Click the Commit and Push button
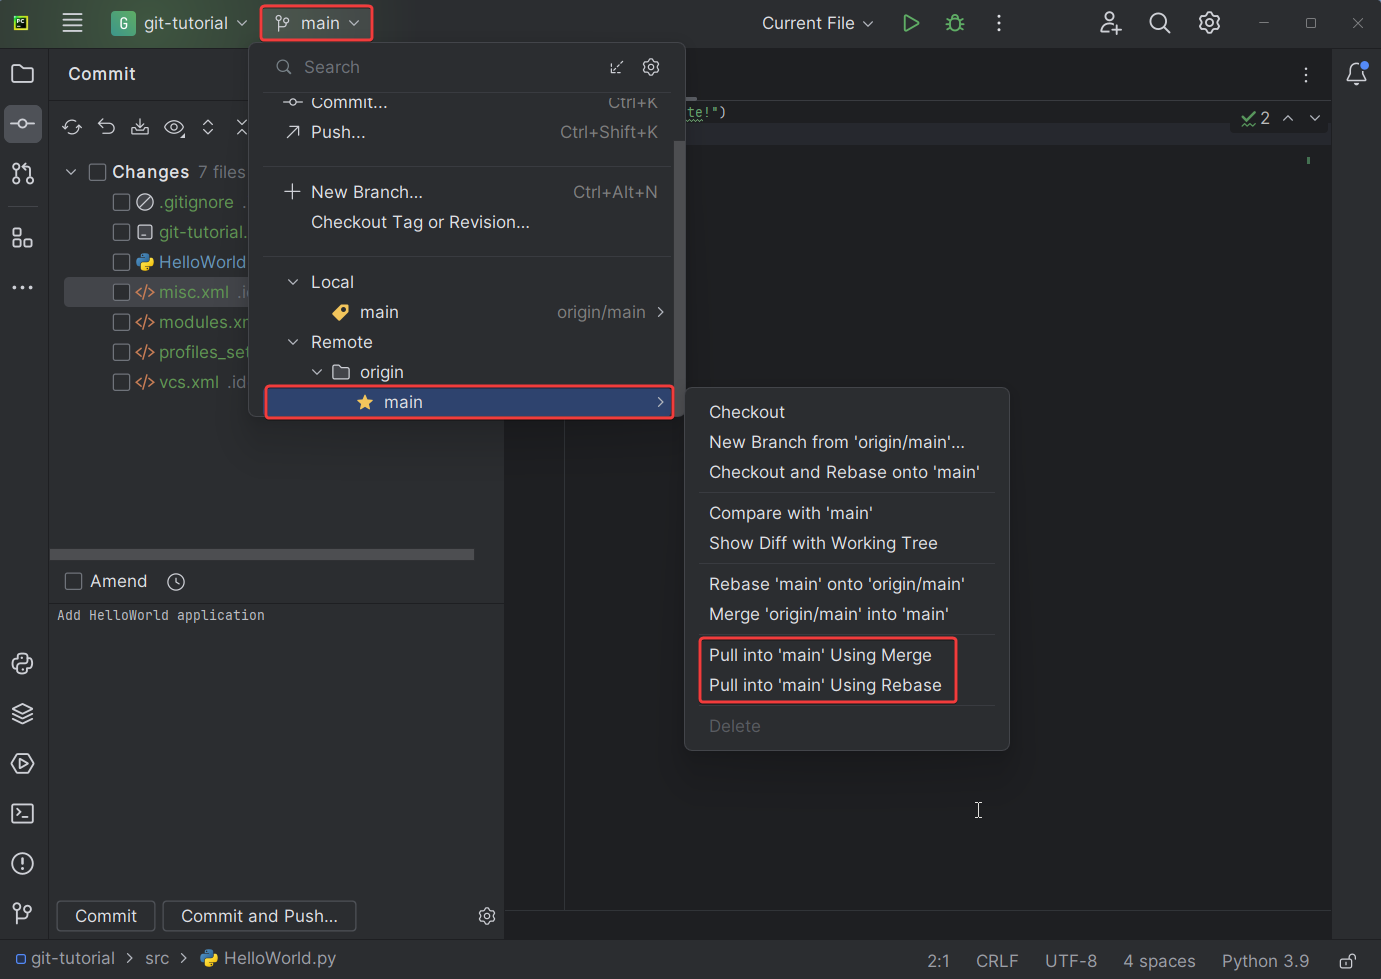Viewport: 1381px width, 979px height. tap(259, 916)
